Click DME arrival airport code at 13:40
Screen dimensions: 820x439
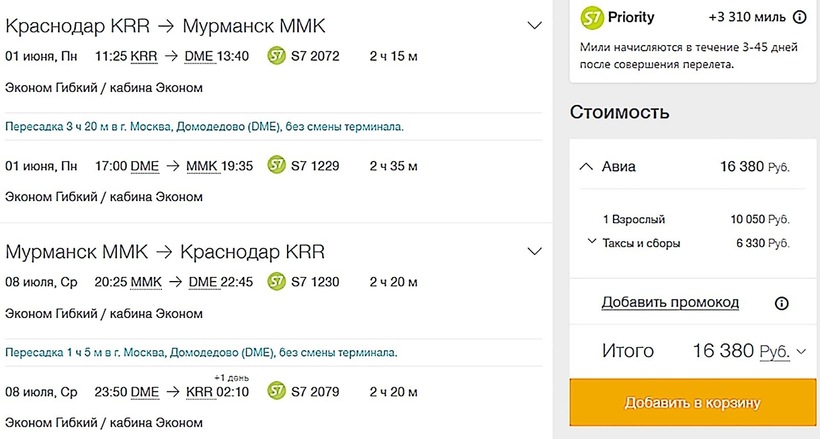click(x=199, y=56)
